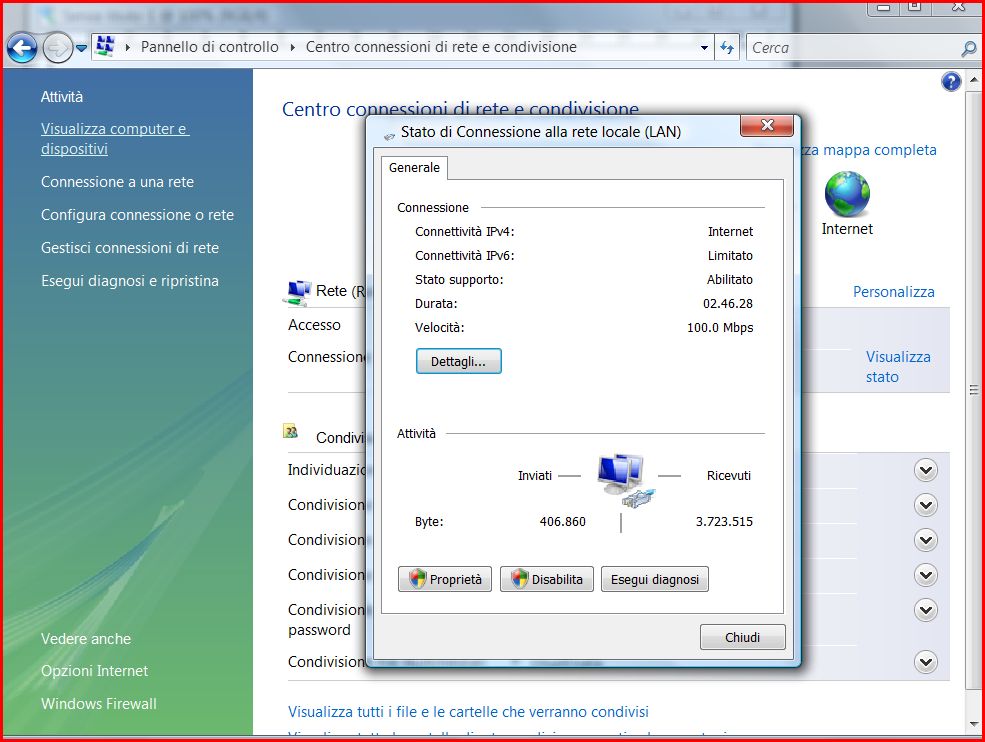Click Esegui diagnosi button in dialog

tap(655, 579)
